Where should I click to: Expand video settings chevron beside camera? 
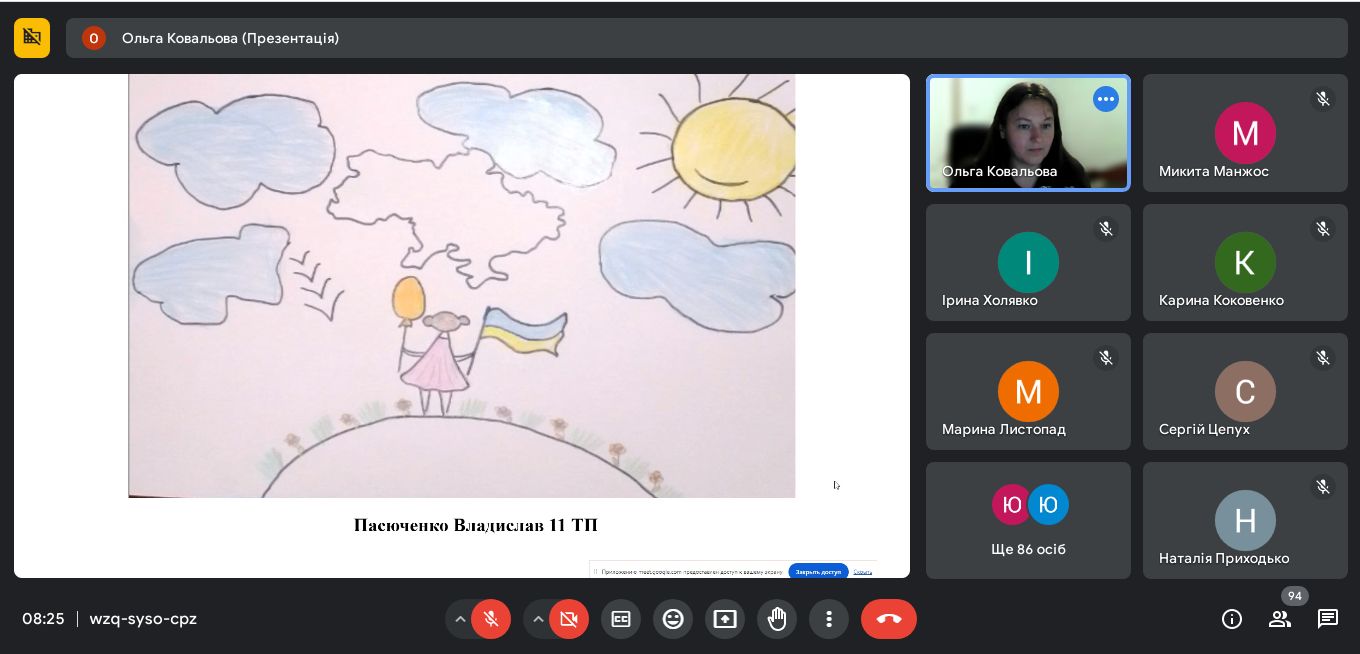(x=538, y=619)
